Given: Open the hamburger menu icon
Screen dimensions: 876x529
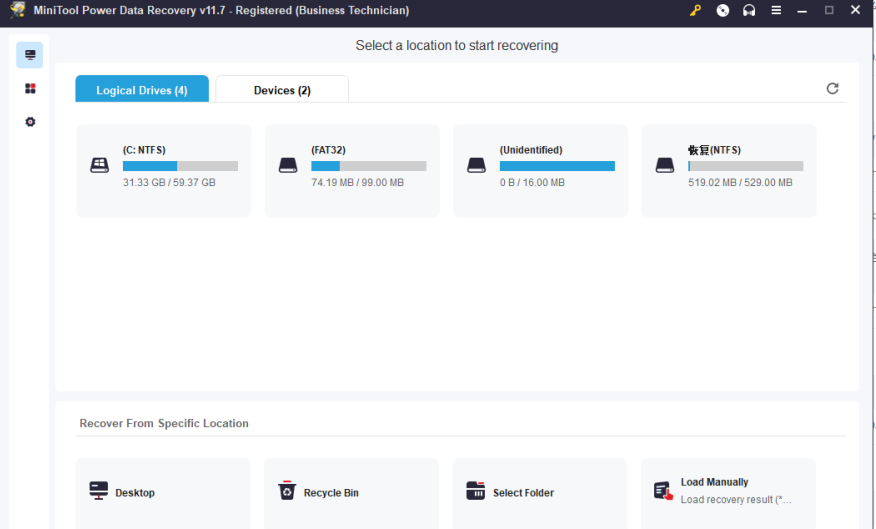Looking at the screenshot, I should [776, 10].
